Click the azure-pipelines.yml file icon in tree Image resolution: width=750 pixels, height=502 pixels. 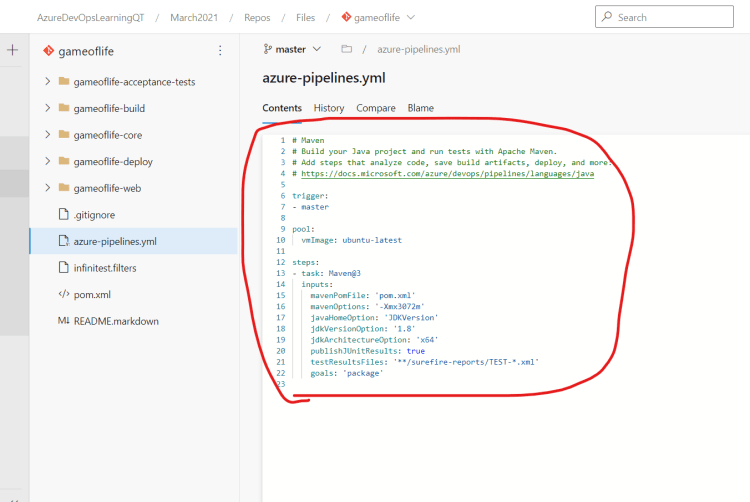coord(64,240)
